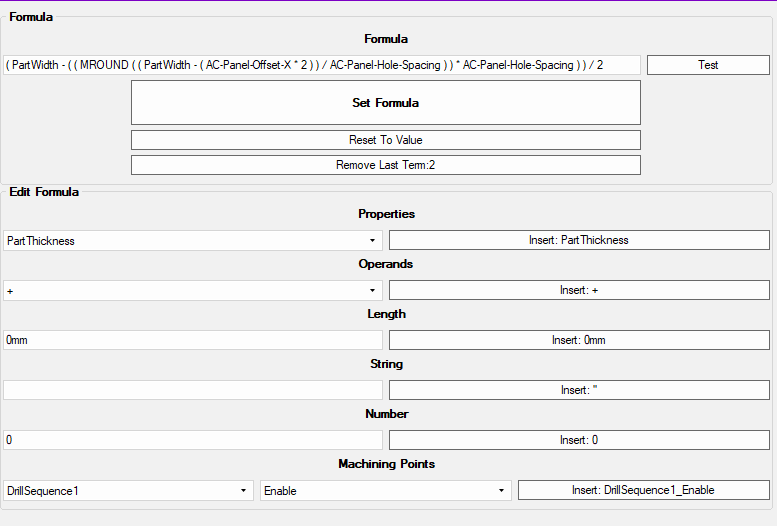Focus the Length 0mm input field
Image resolution: width=777 pixels, height=526 pixels.
[193, 340]
